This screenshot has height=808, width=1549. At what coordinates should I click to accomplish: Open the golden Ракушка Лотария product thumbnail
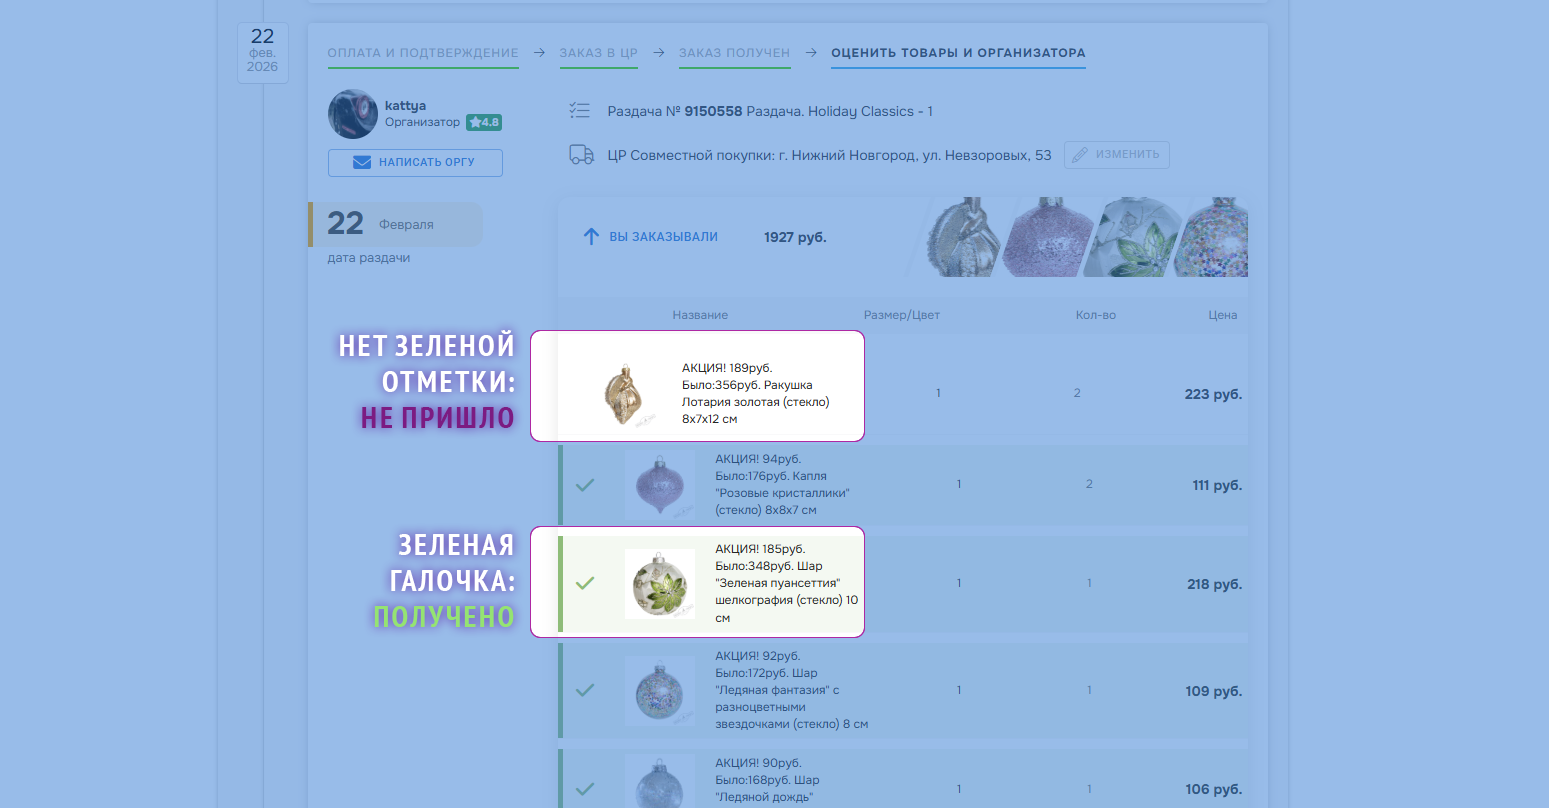pyautogui.click(x=626, y=394)
